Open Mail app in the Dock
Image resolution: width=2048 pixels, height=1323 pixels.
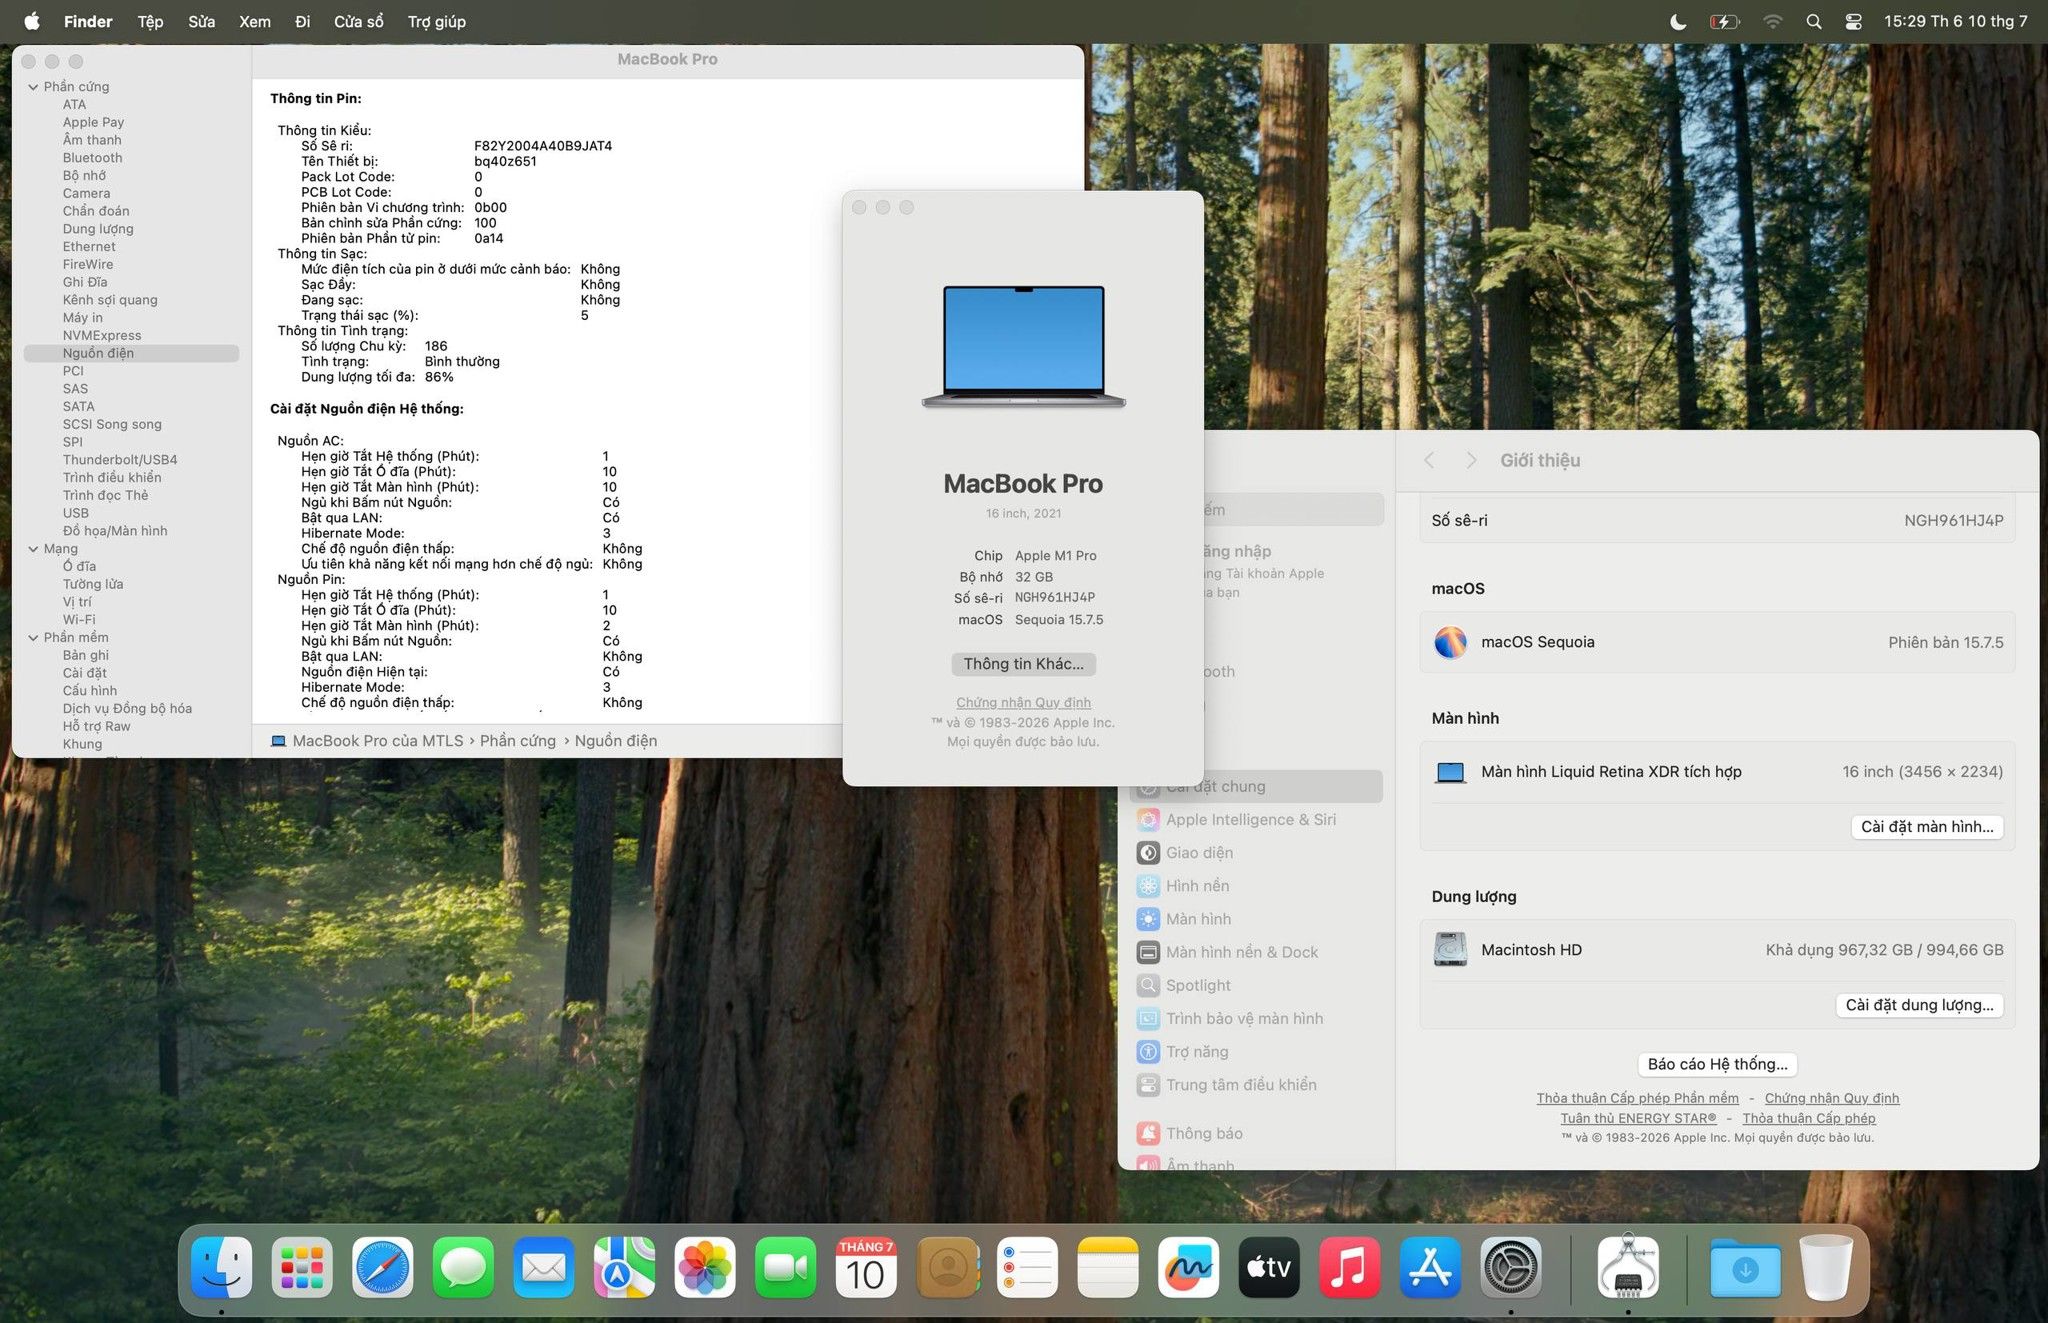(x=544, y=1267)
